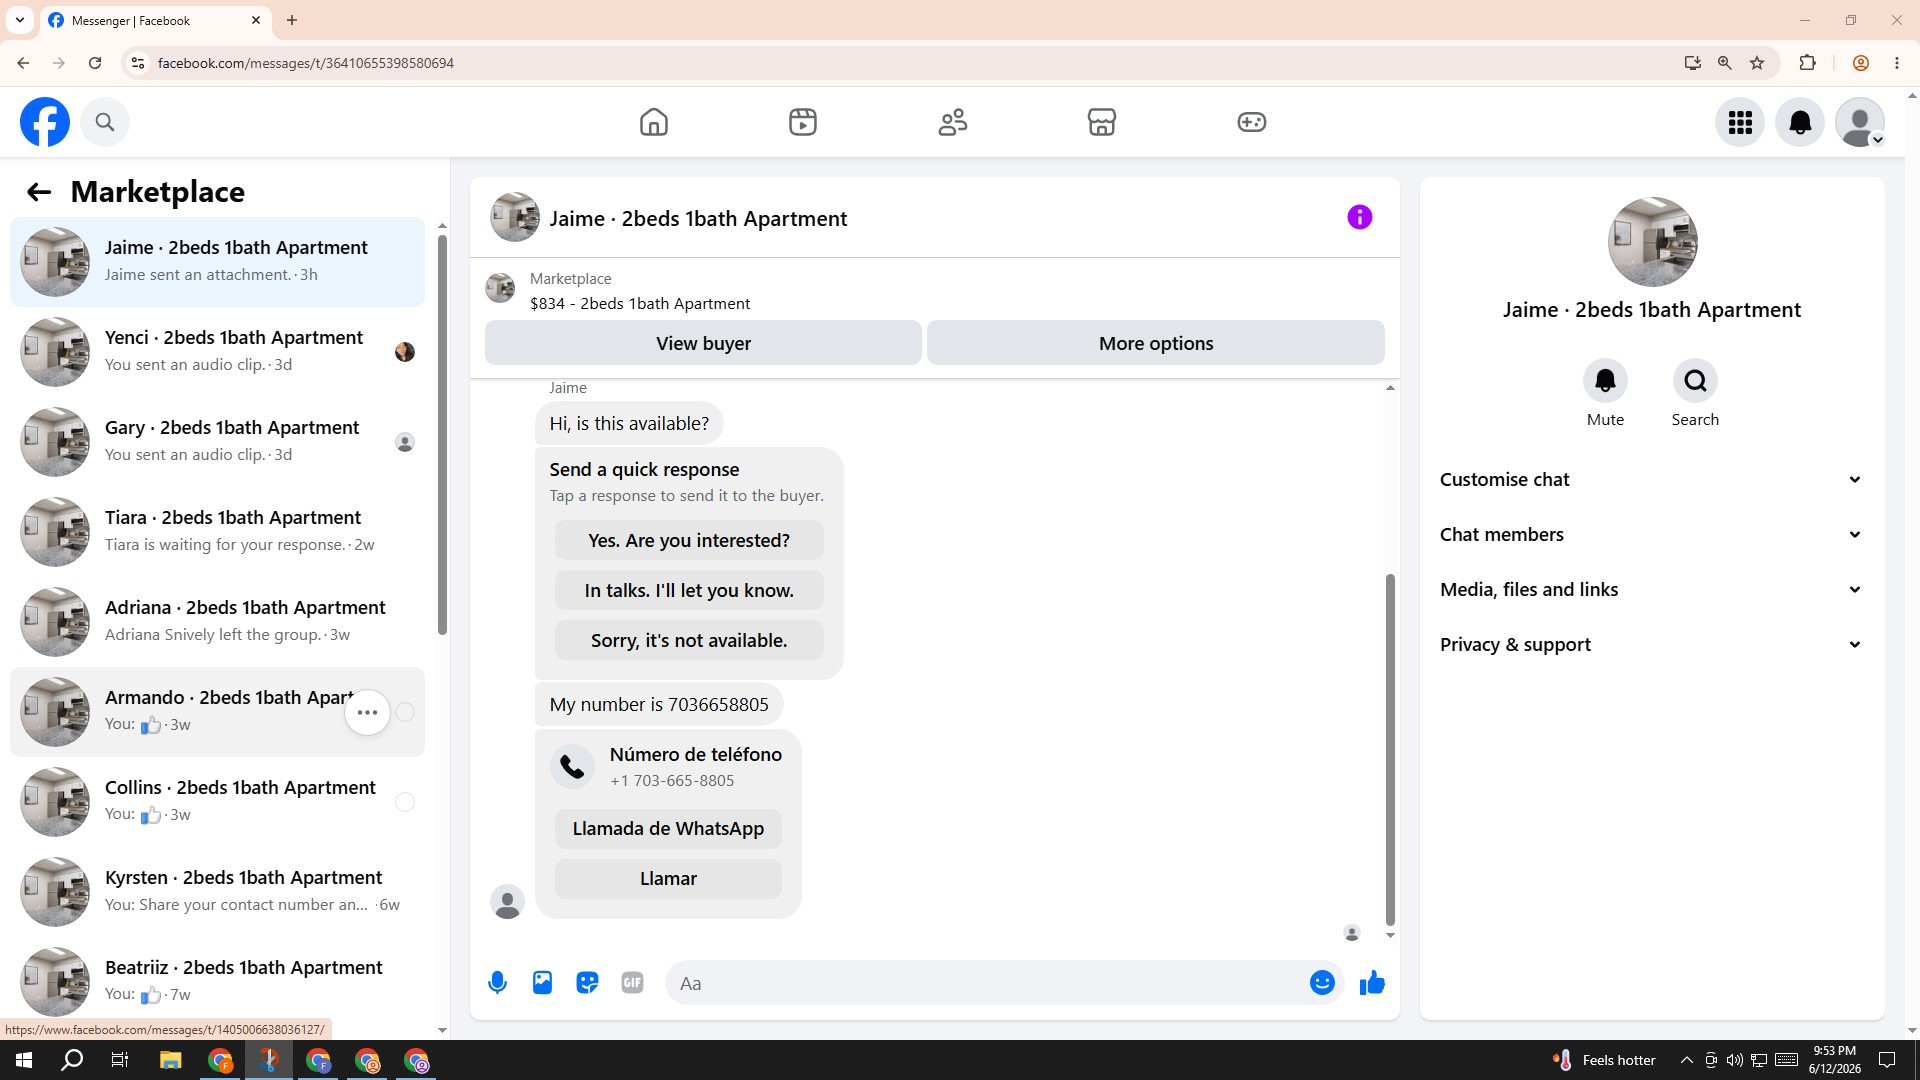Choose a sticker icon
This screenshot has width=1920, height=1080.
587,983
